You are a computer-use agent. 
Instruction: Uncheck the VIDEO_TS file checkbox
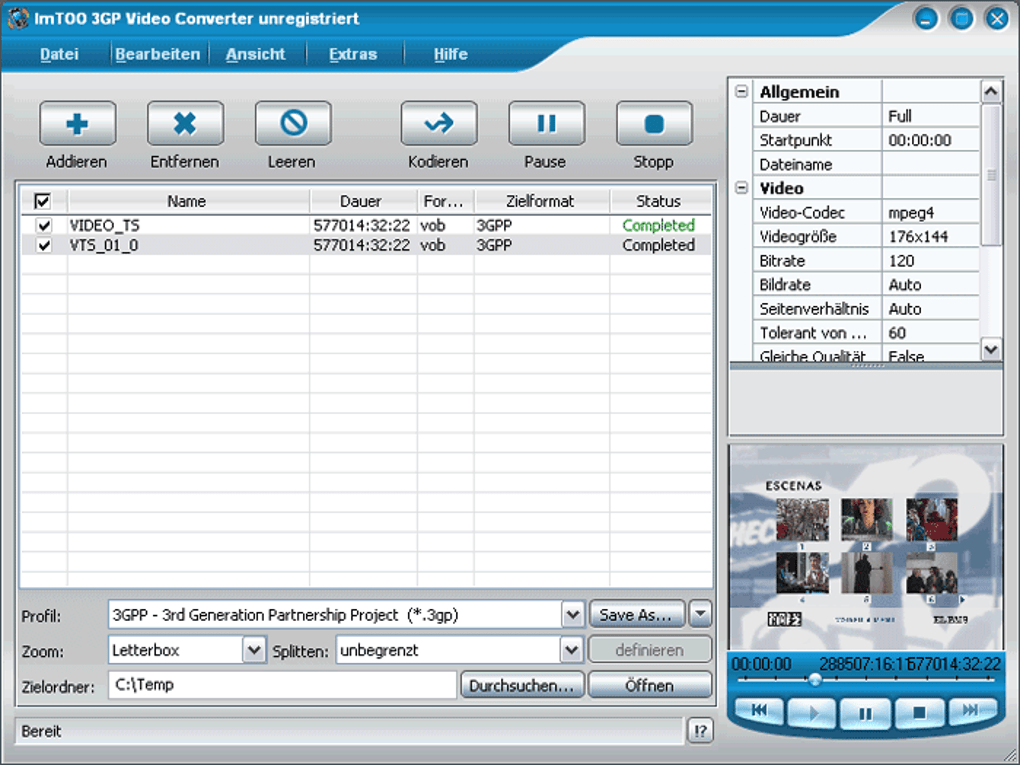pyautogui.click(x=44, y=226)
